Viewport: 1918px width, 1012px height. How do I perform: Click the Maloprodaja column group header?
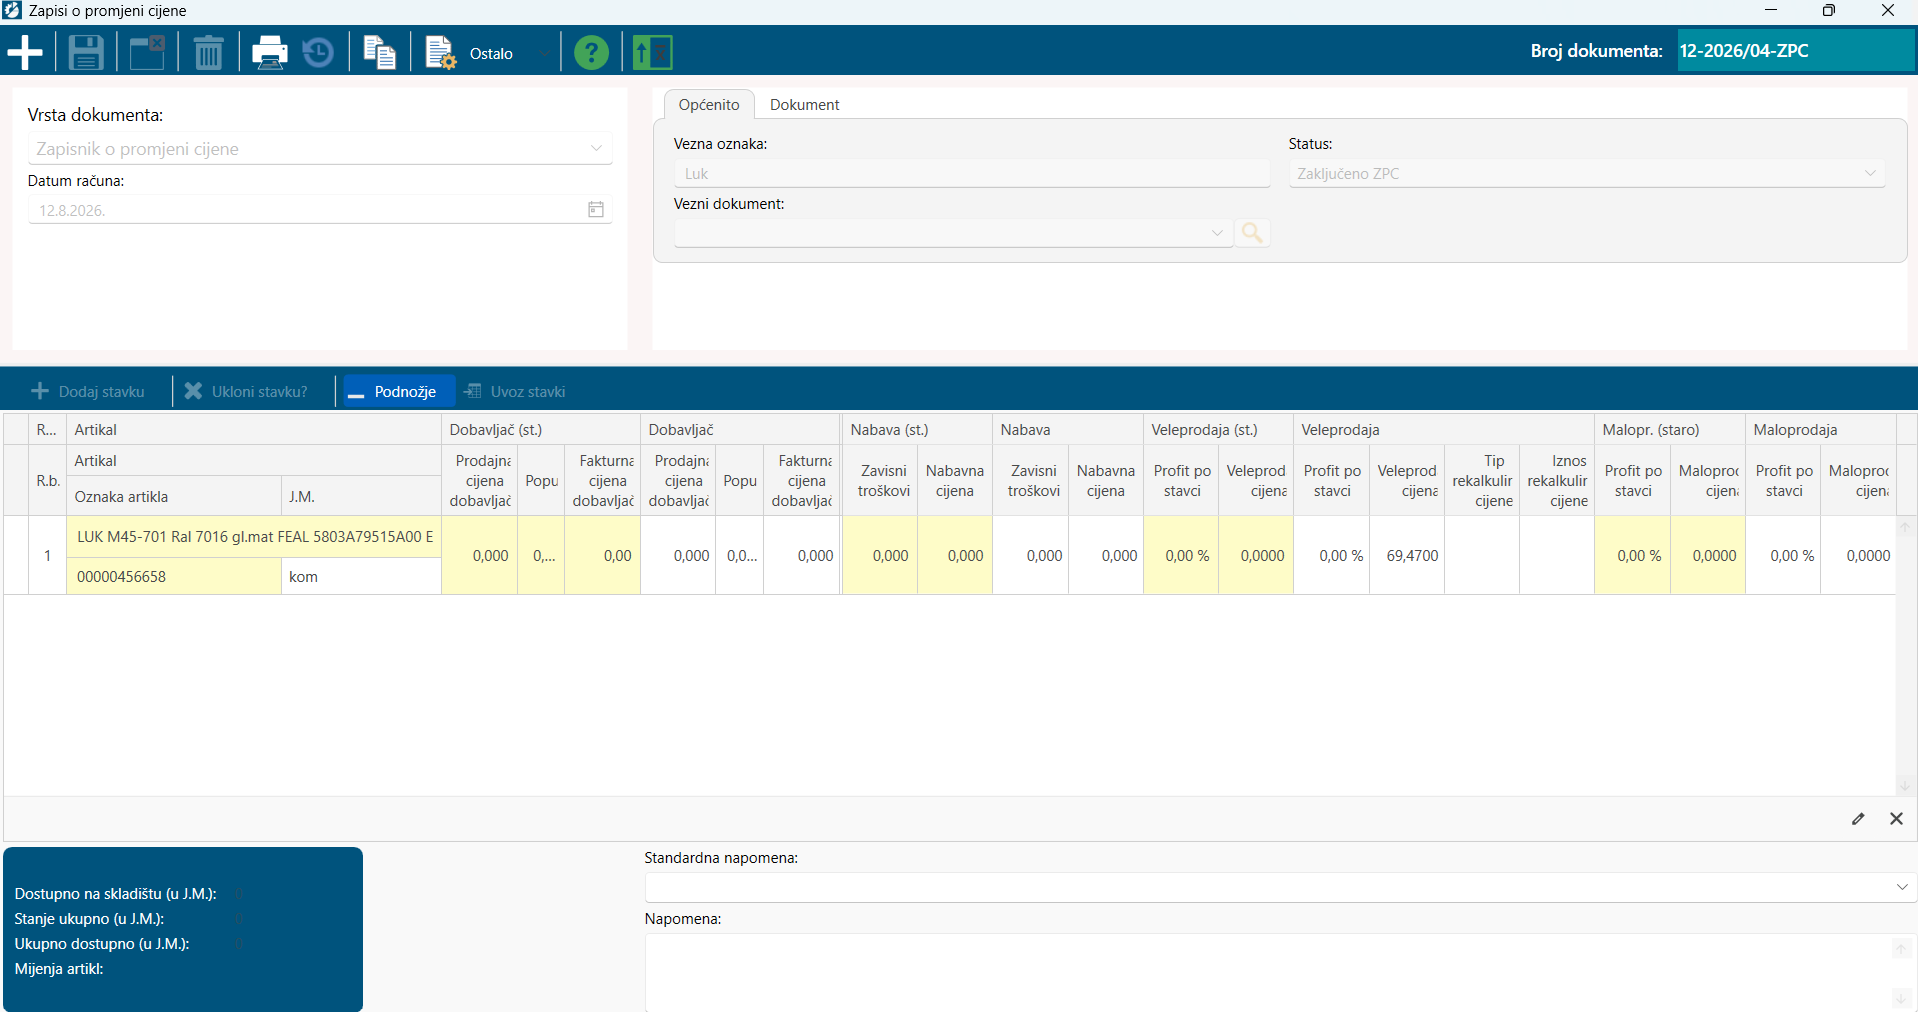(x=1821, y=430)
